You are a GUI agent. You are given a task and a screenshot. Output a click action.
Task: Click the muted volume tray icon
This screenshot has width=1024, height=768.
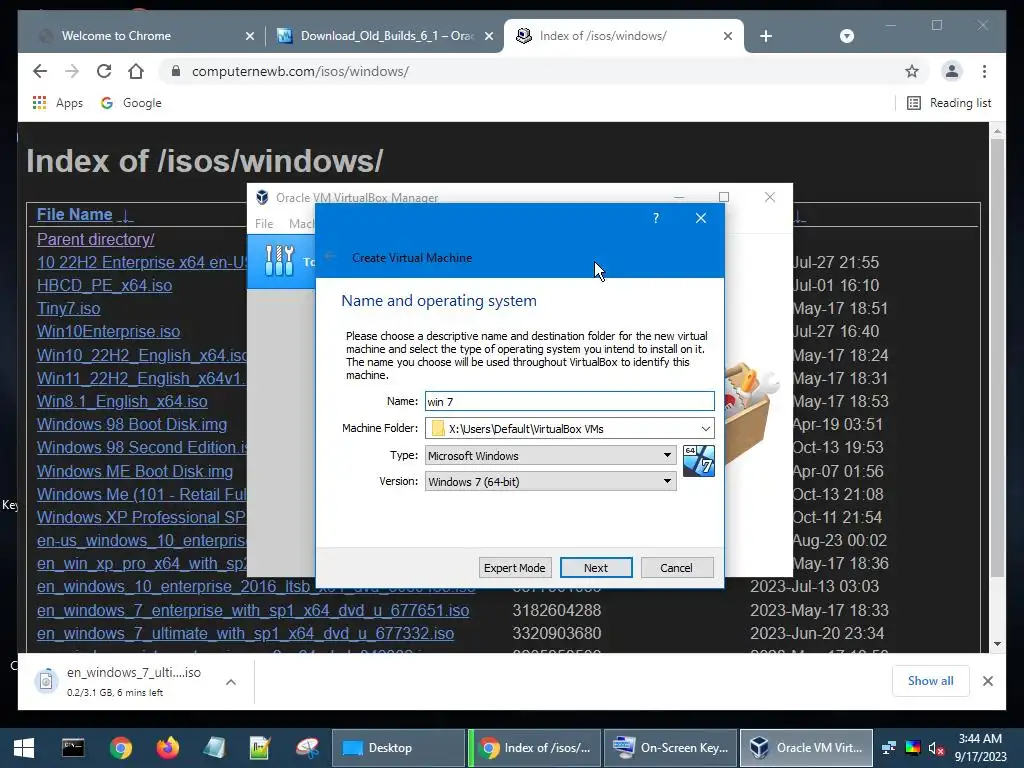[936, 748]
